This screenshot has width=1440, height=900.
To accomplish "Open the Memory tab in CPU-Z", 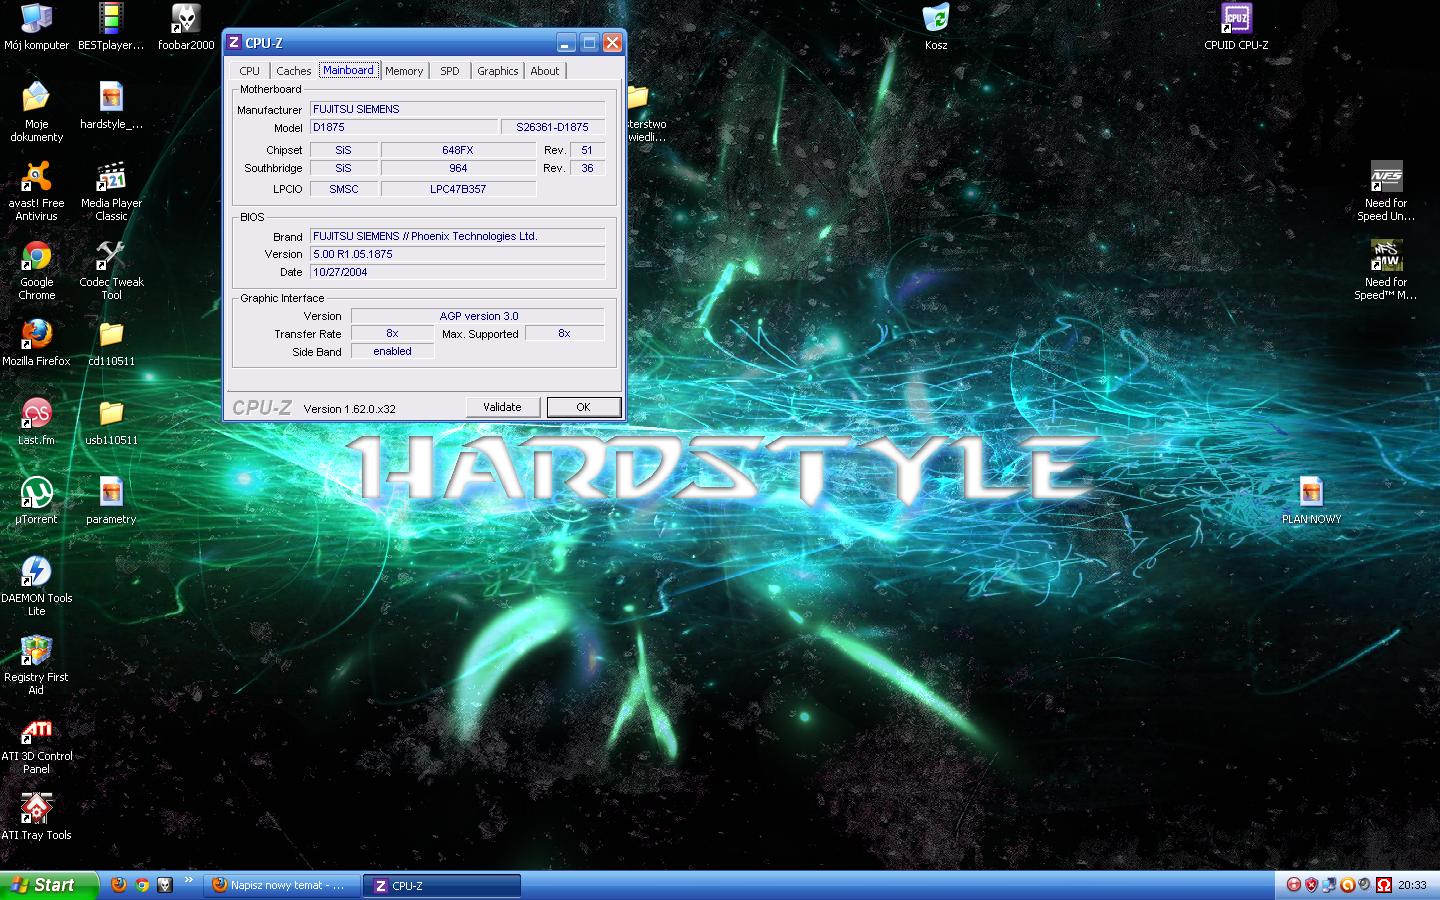I will [x=404, y=71].
